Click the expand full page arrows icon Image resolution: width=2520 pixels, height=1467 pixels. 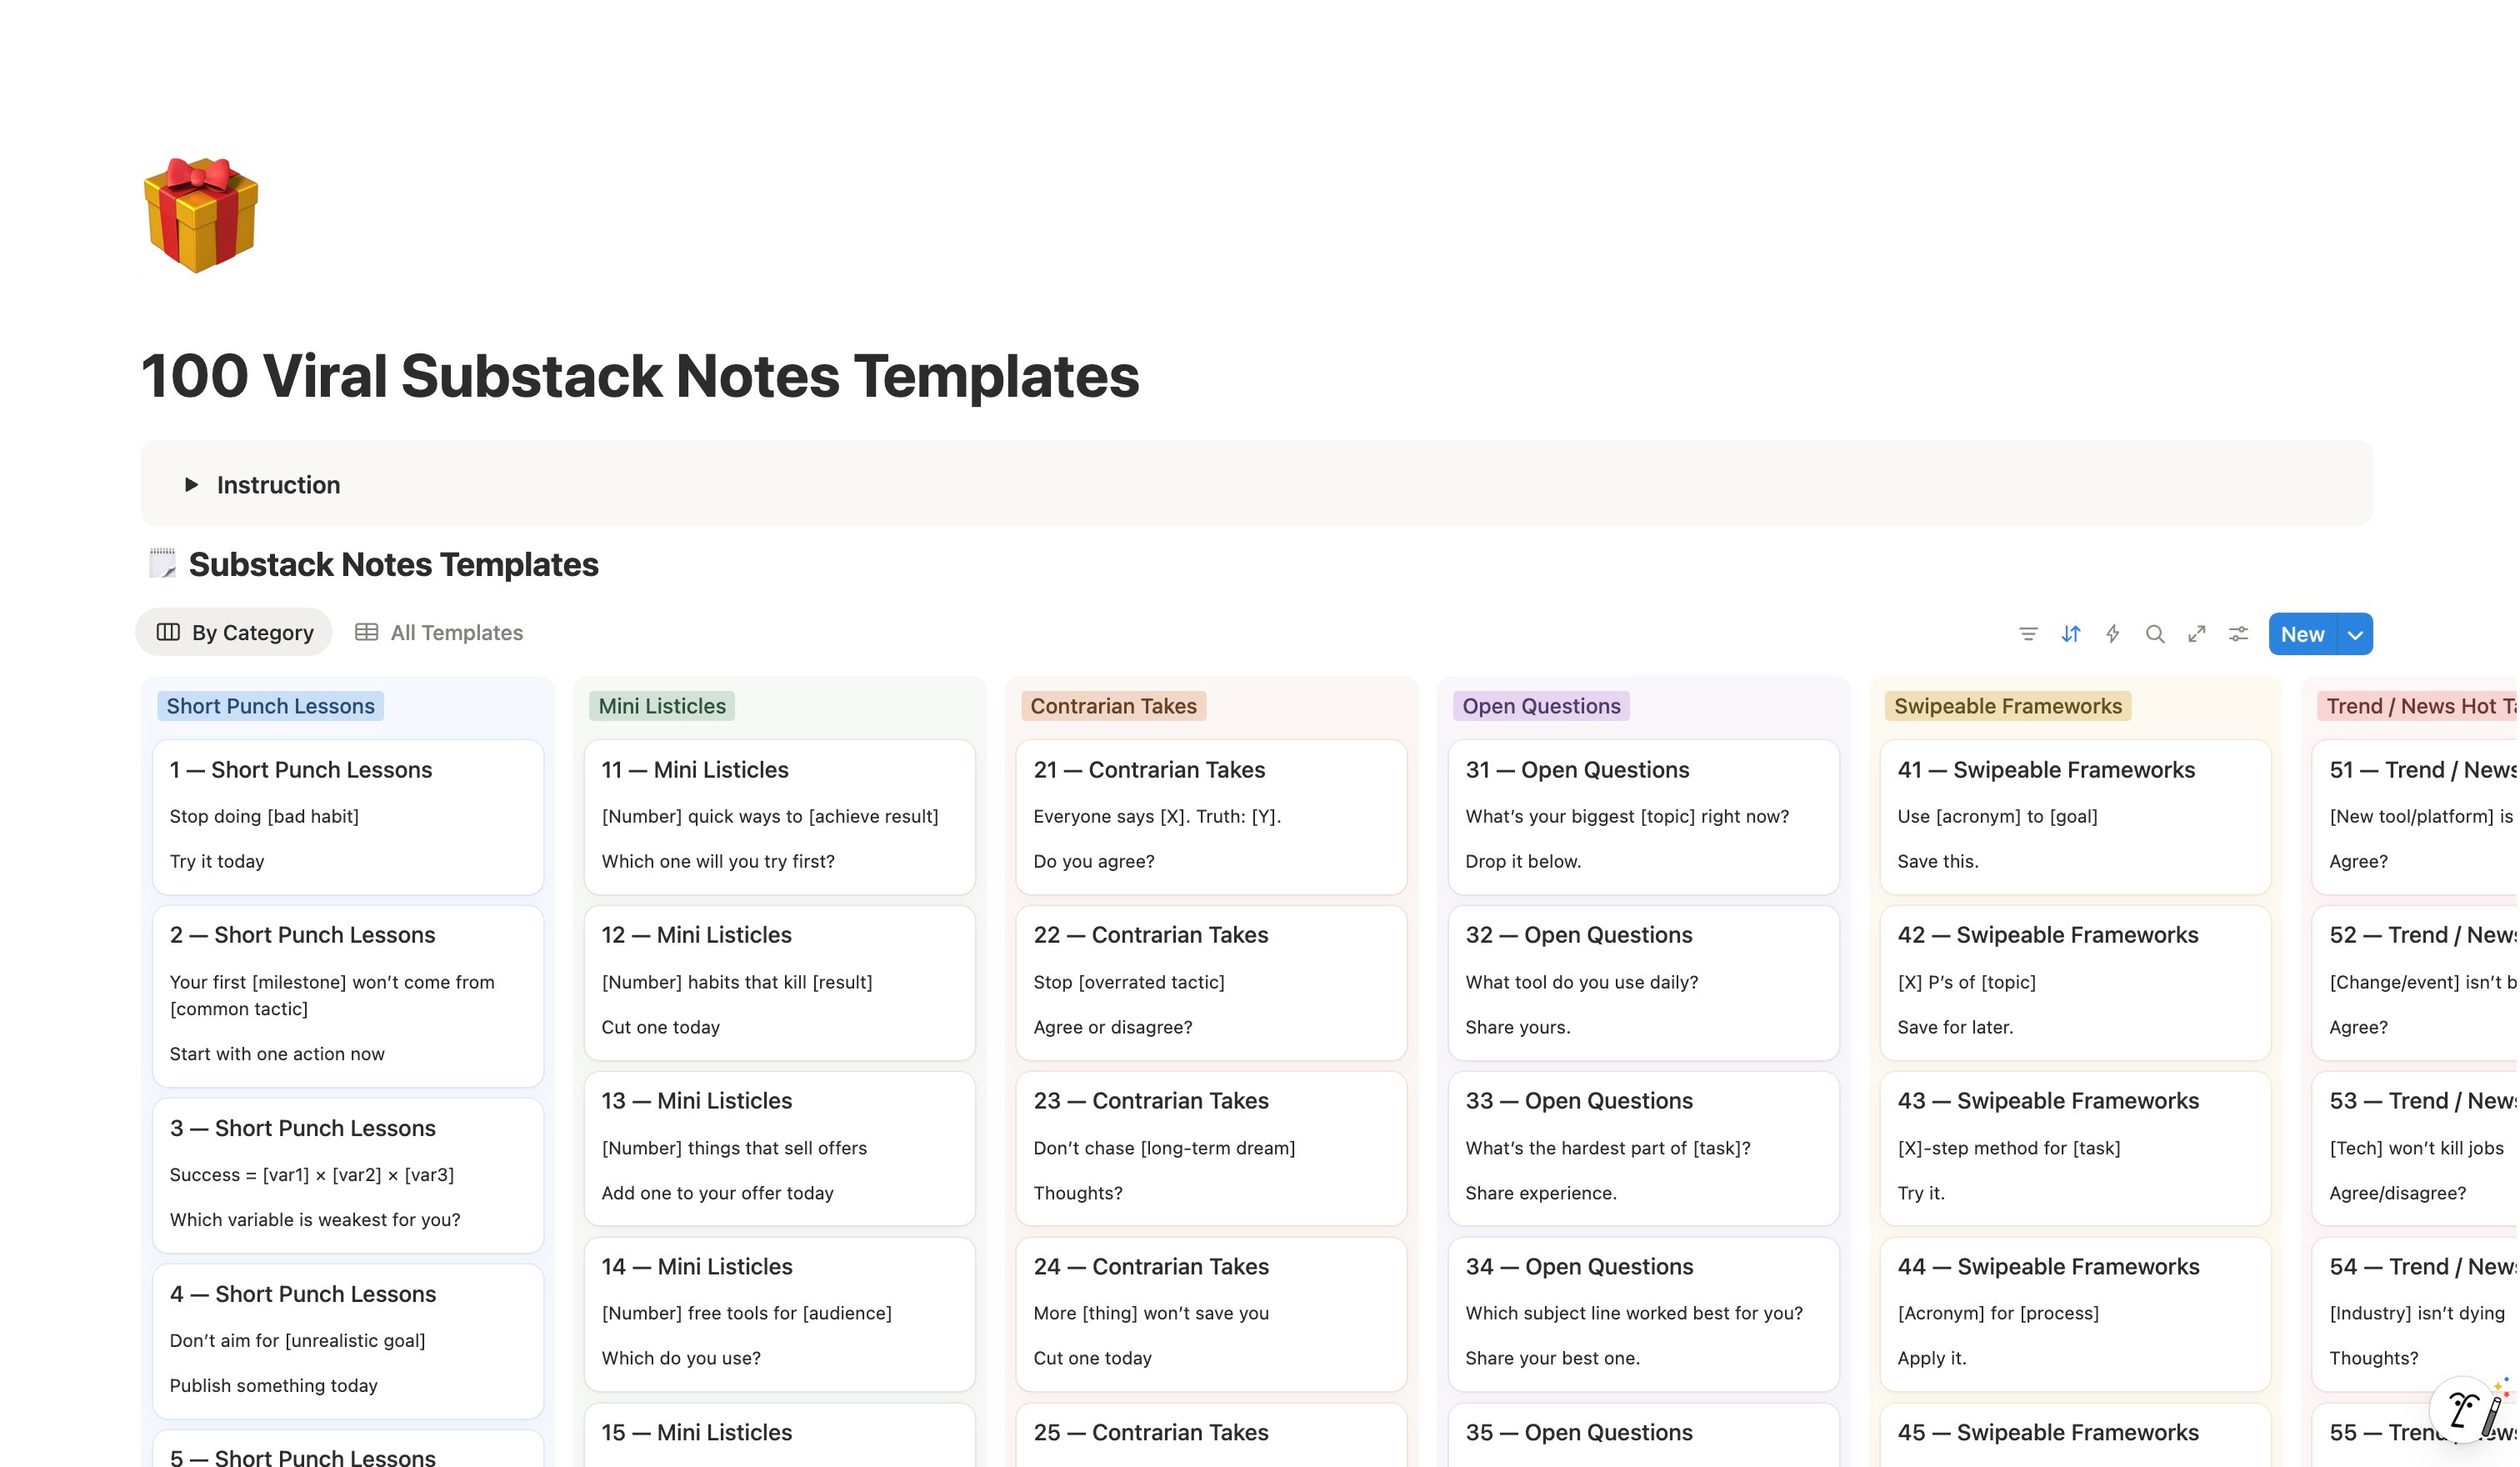point(2197,634)
